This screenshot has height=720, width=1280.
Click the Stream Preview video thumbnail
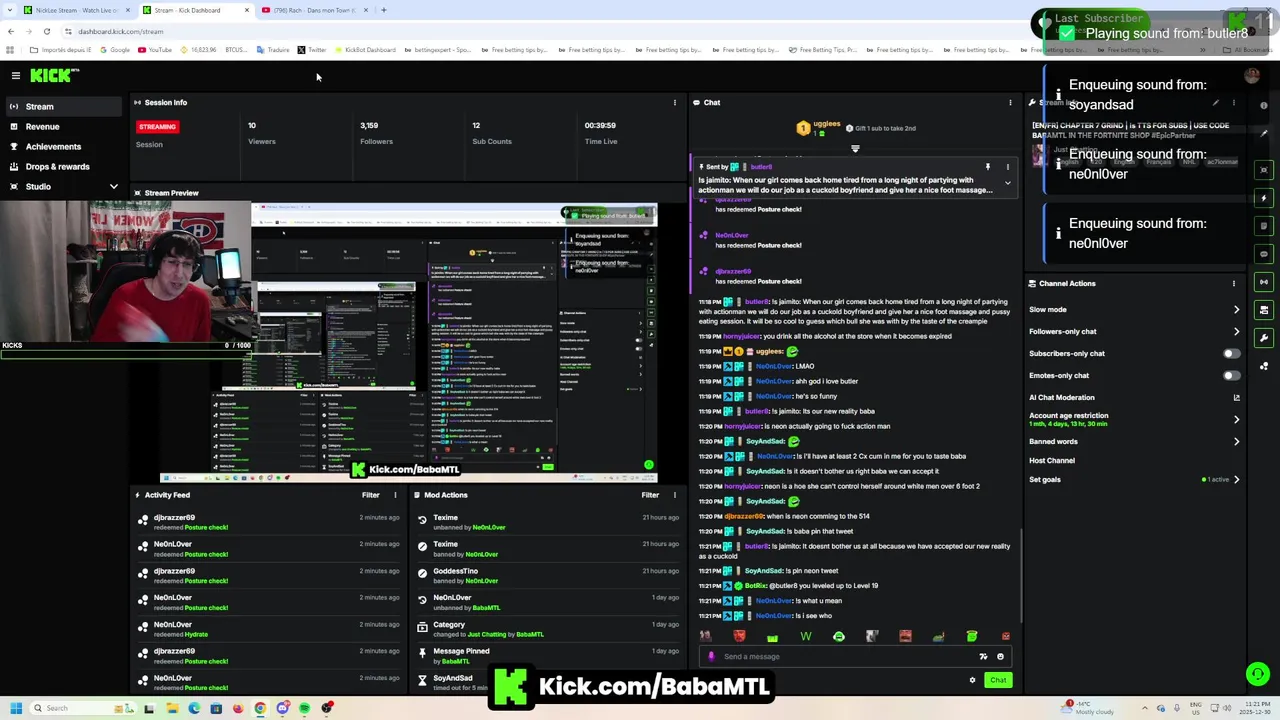pos(408,342)
